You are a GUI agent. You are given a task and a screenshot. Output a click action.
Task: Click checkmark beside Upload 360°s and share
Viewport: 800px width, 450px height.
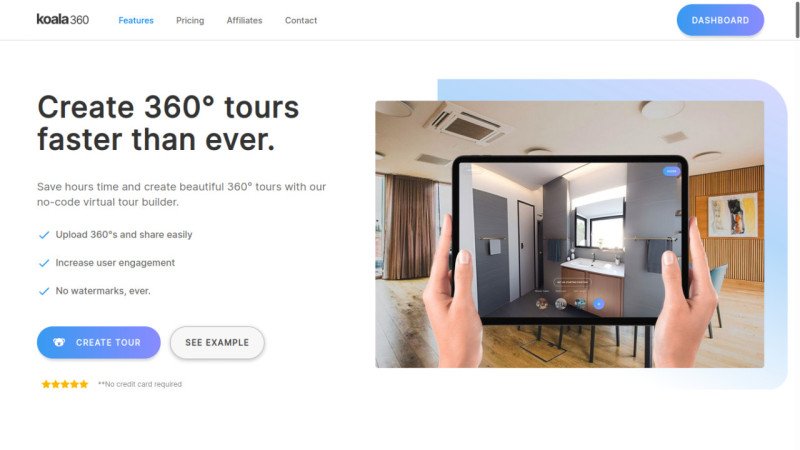pyautogui.click(x=44, y=235)
